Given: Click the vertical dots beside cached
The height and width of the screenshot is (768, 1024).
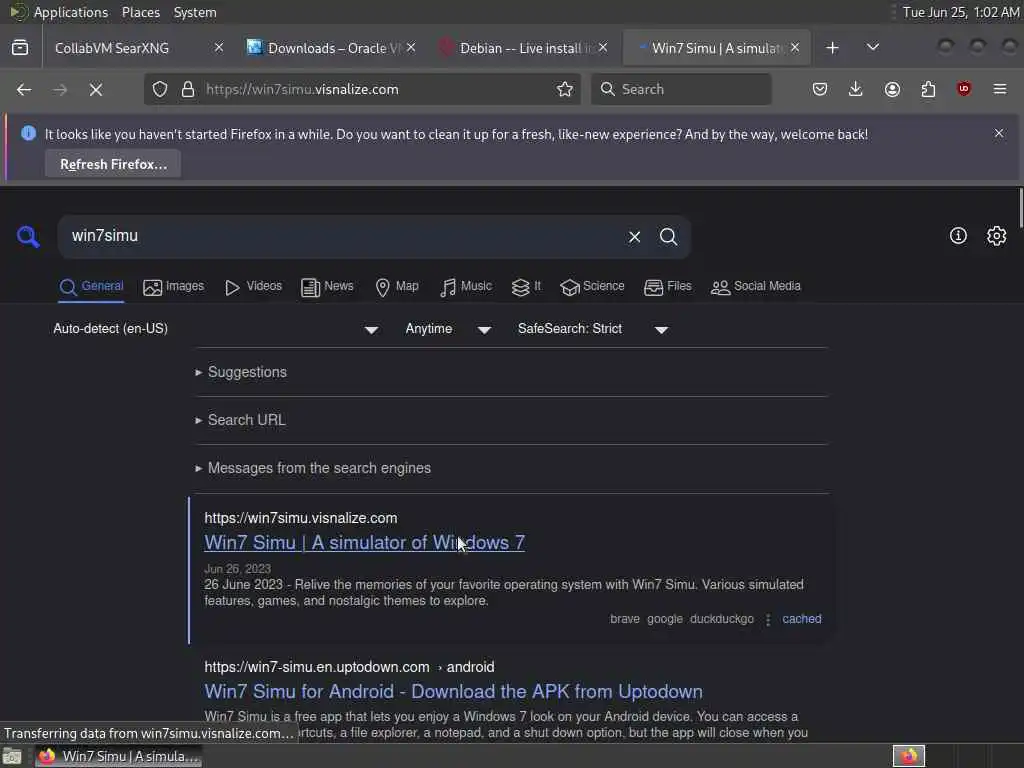Looking at the screenshot, I should [x=768, y=619].
